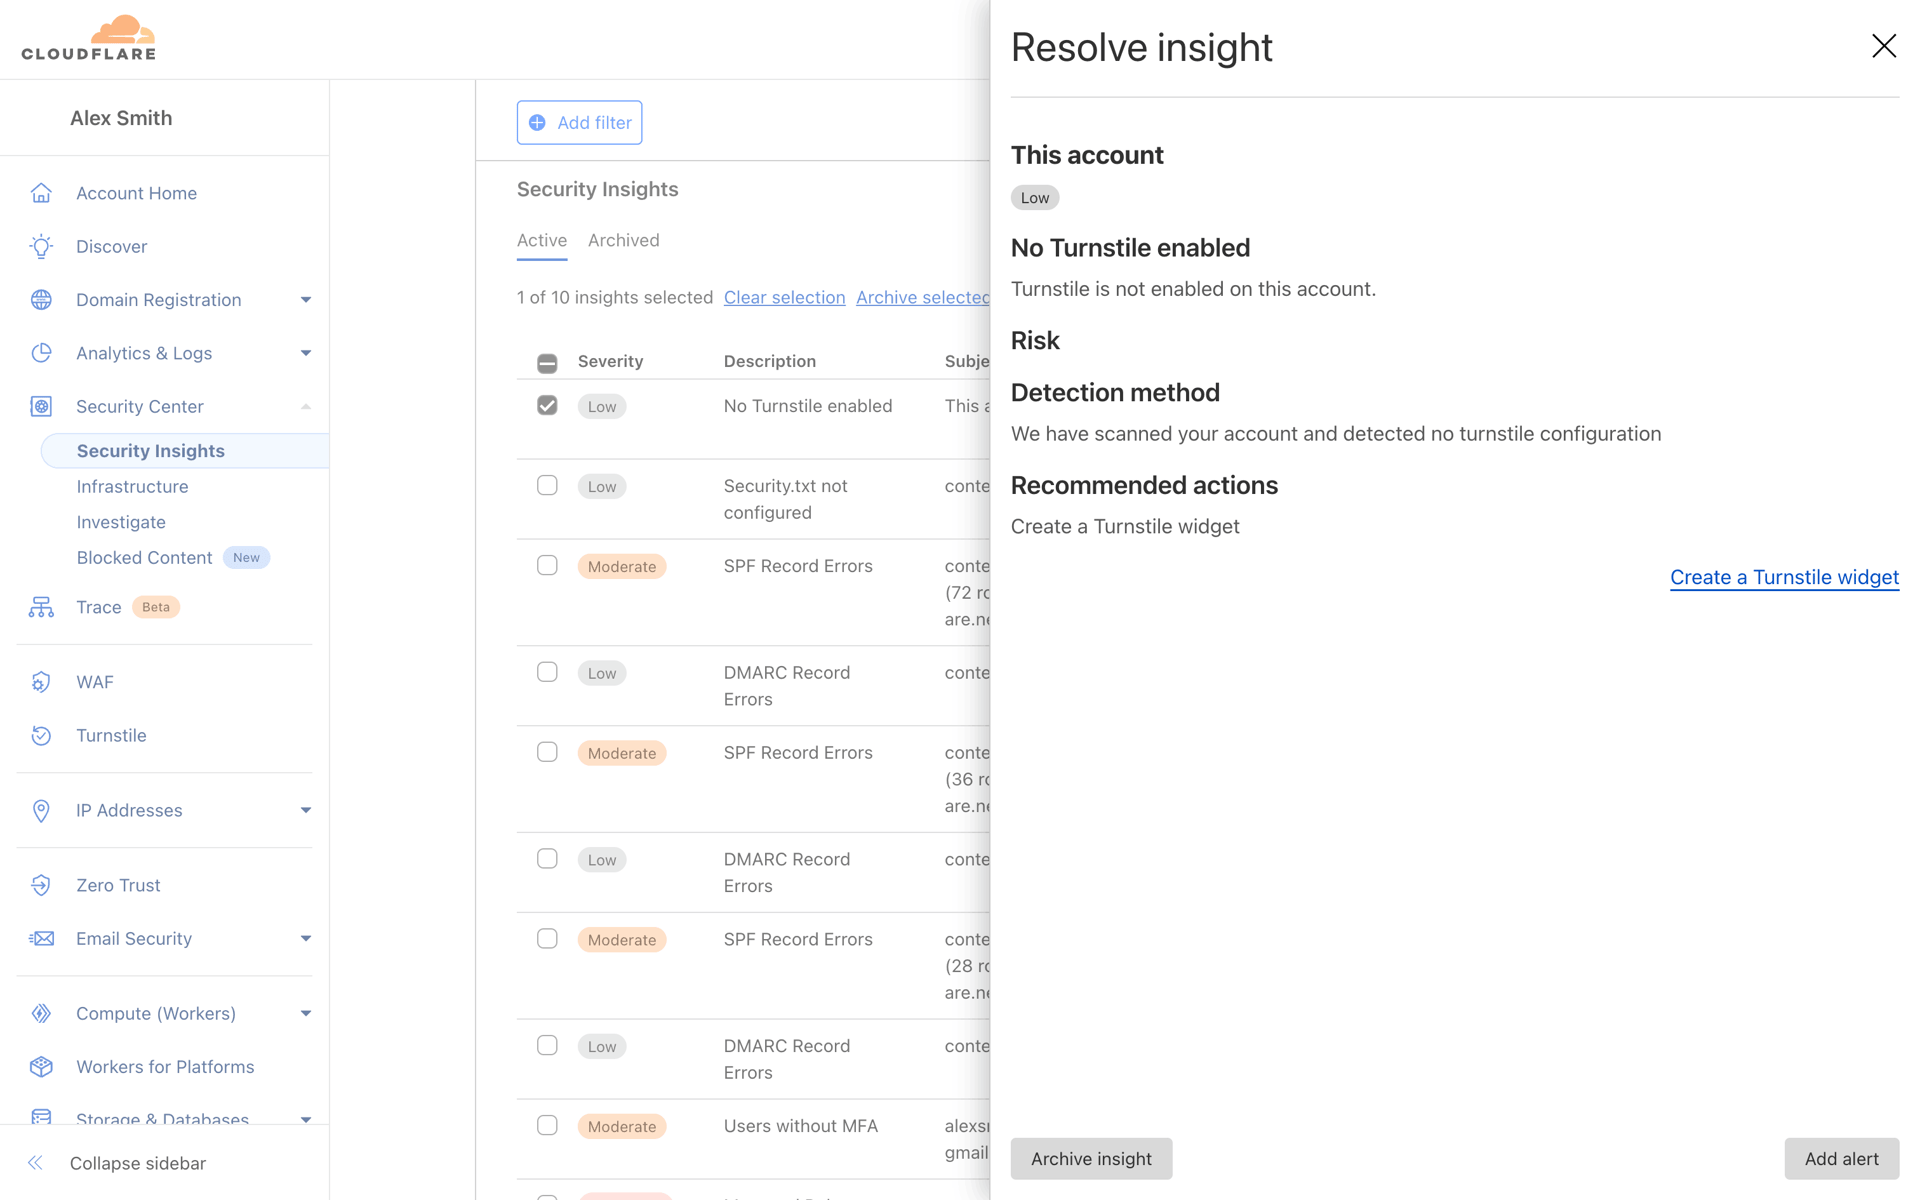
Task: Click the Security.txt not configured description
Action: coord(786,499)
